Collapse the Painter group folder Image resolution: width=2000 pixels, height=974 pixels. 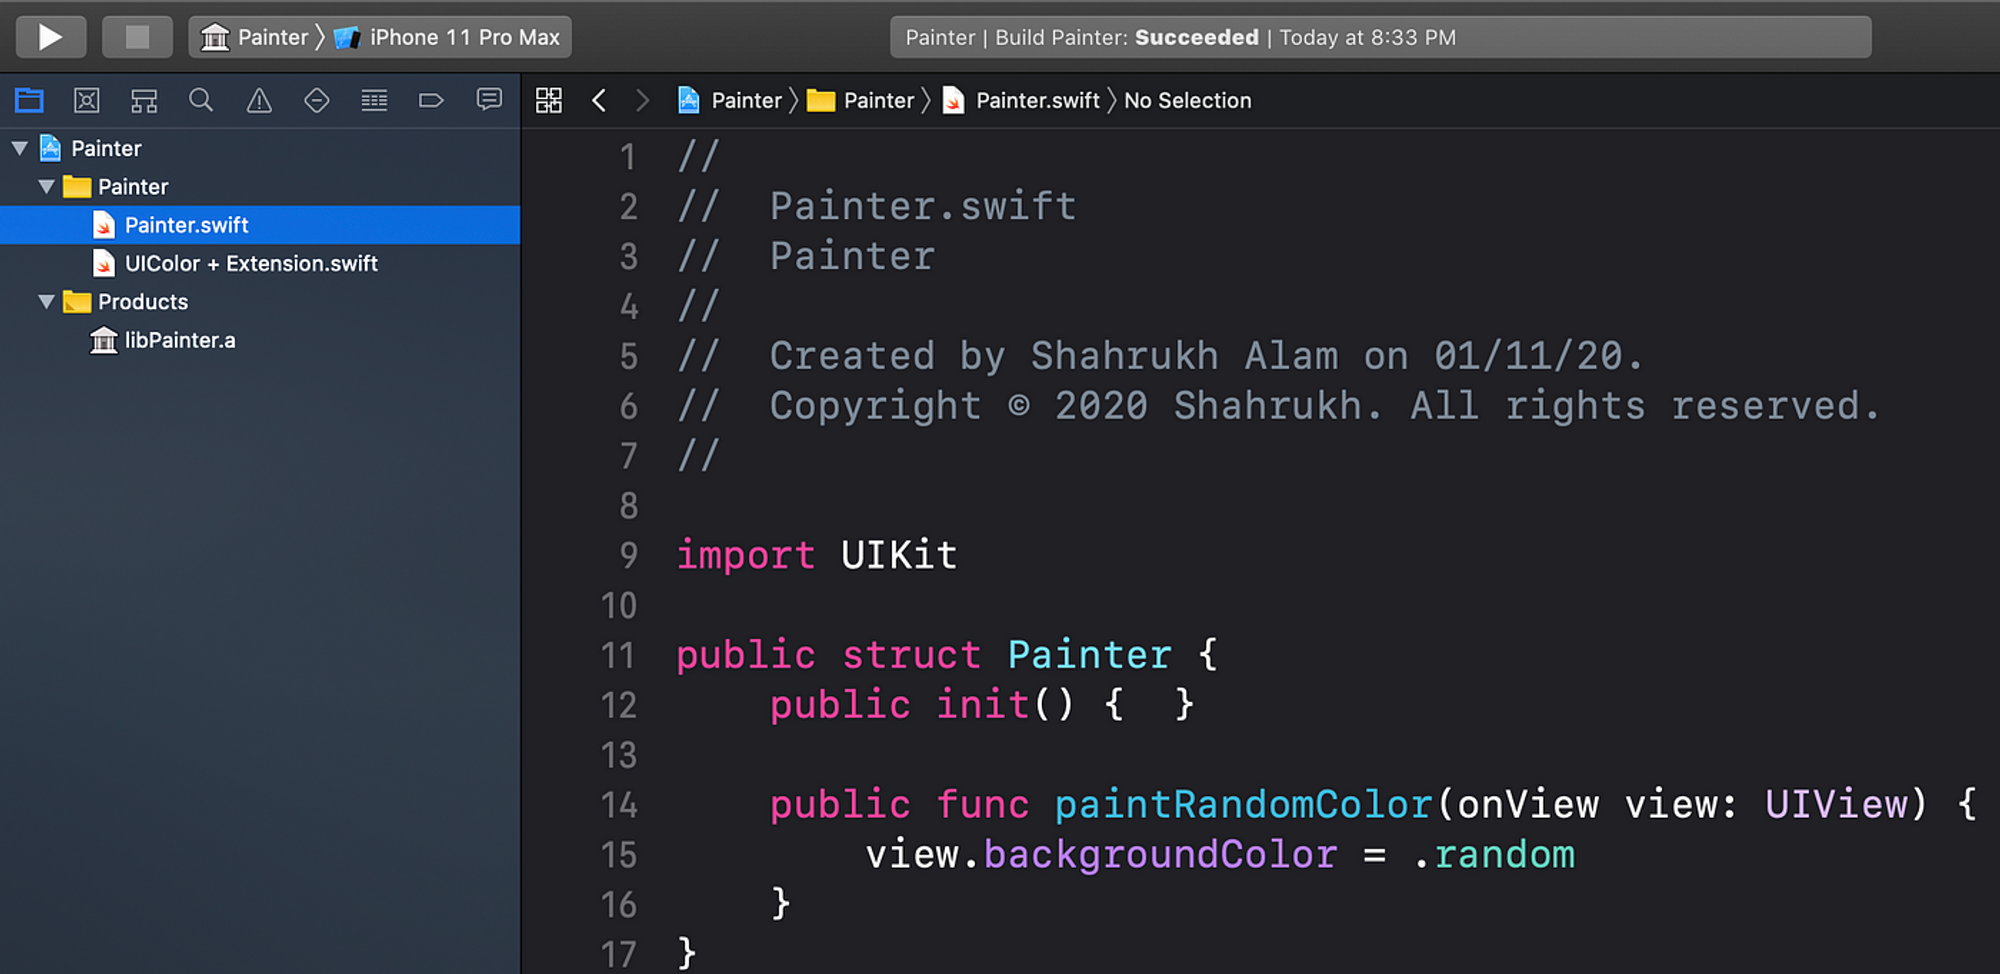[46, 186]
